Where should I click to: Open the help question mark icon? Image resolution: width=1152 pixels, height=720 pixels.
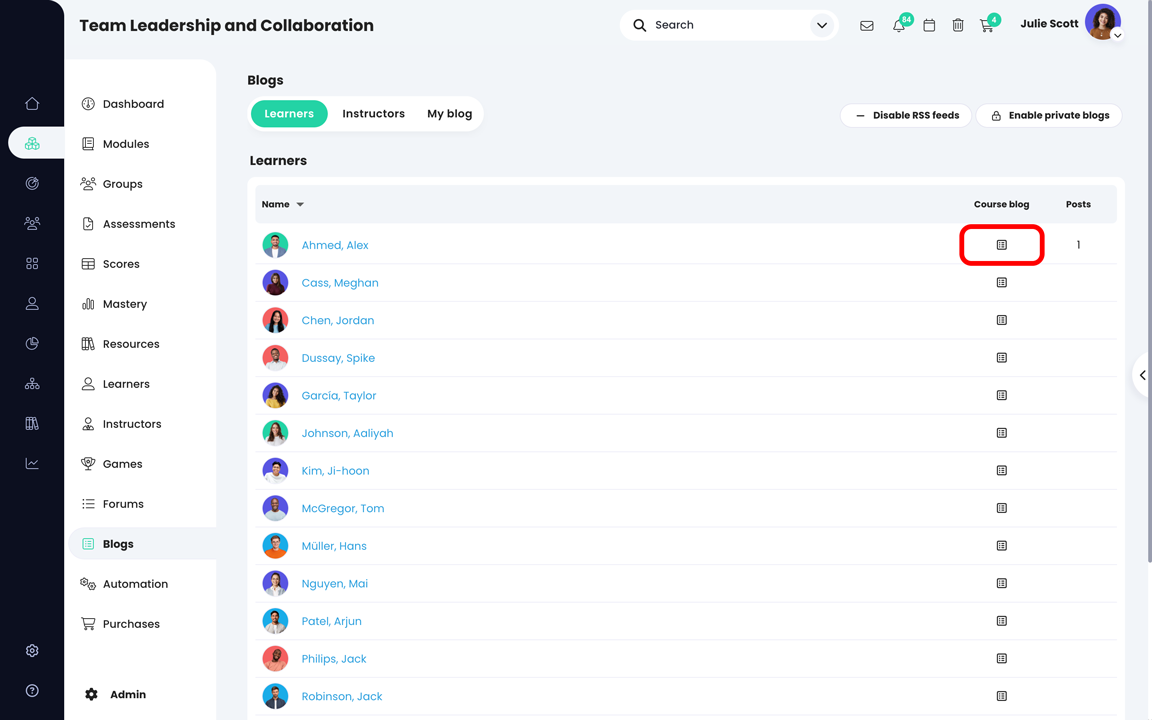pyautogui.click(x=32, y=691)
